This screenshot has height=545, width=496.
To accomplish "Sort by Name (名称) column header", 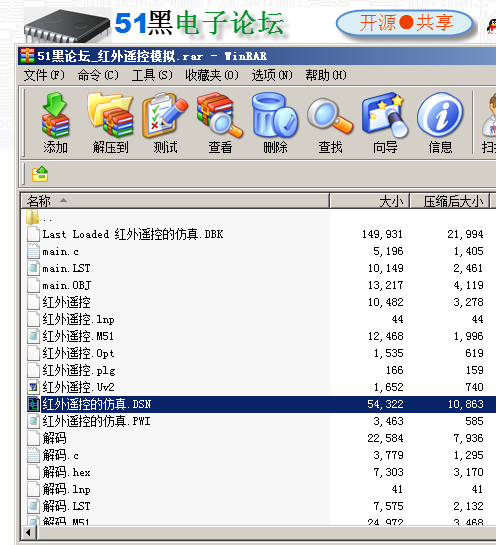I will (175, 201).
